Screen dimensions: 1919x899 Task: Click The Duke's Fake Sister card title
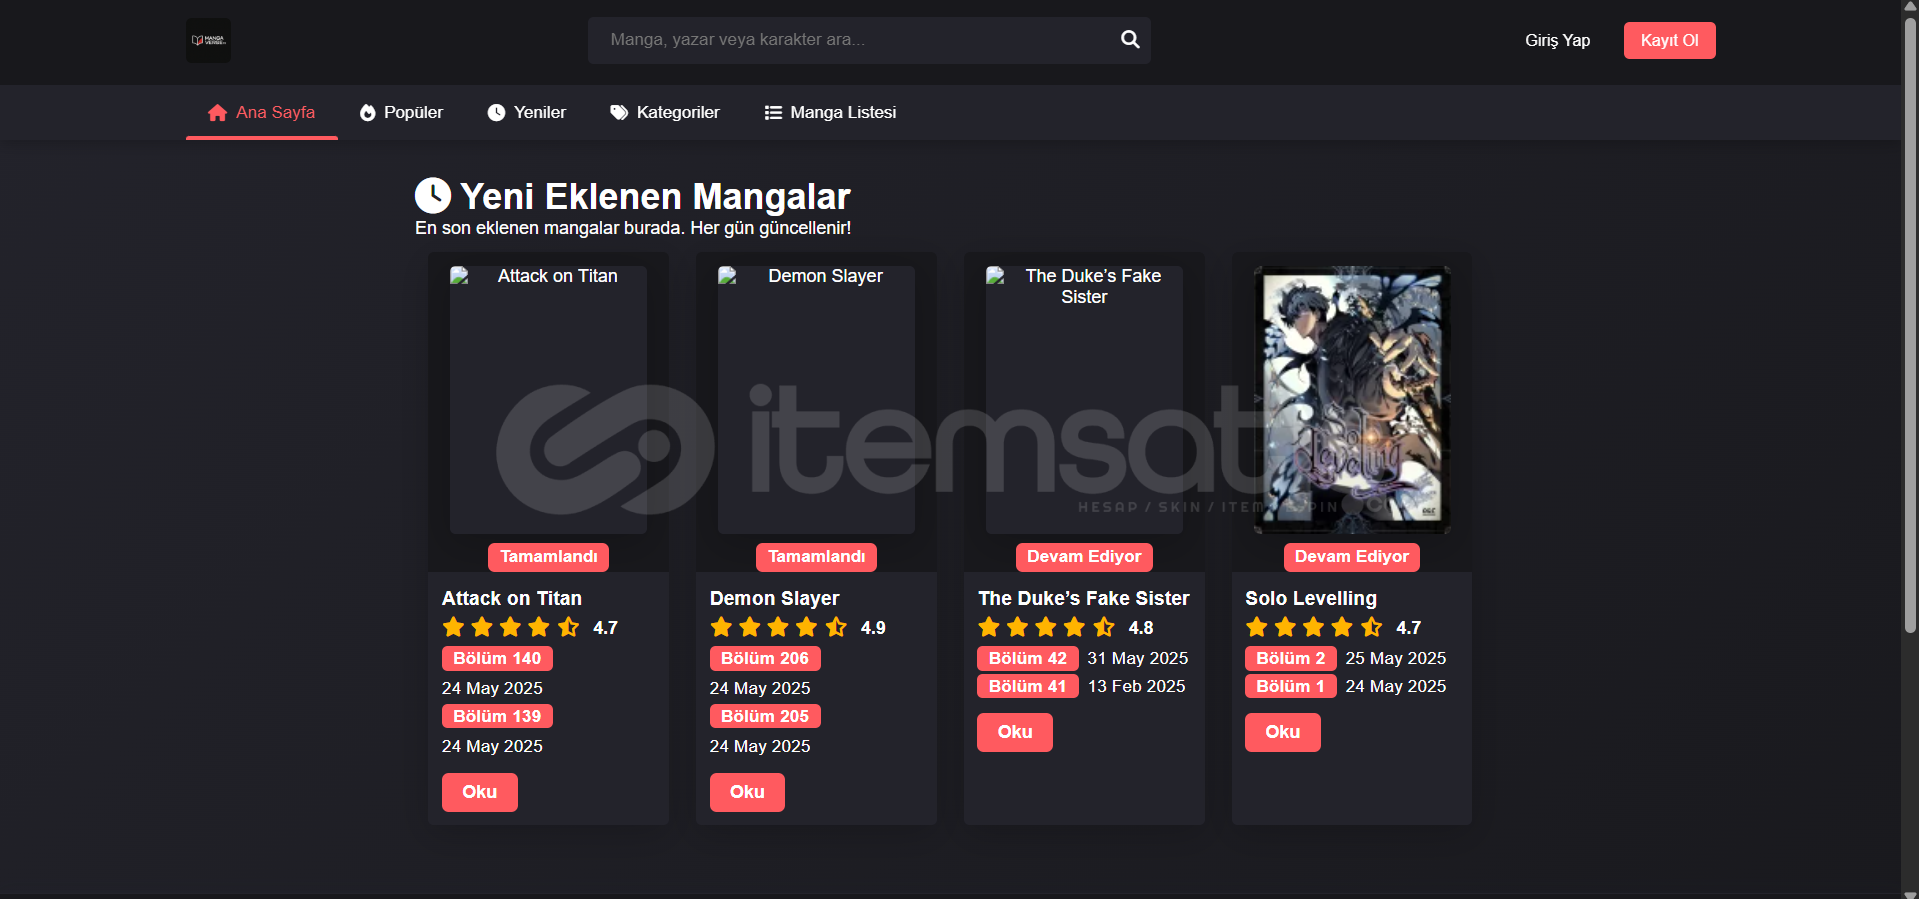point(1084,598)
